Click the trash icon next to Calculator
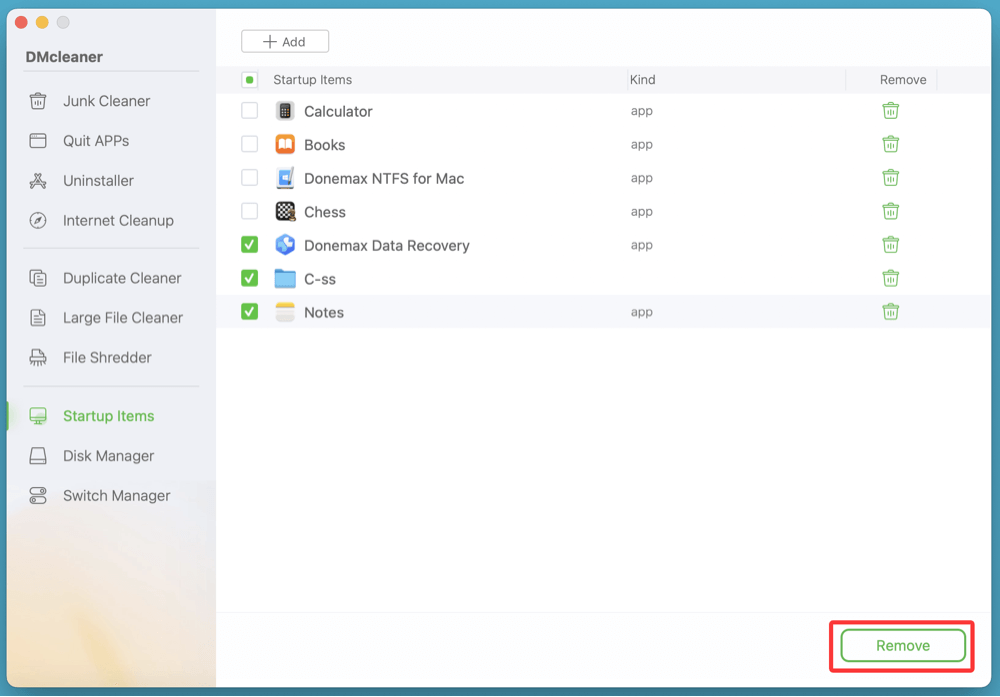Image resolution: width=1000 pixels, height=697 pixels. click(890, 110)
